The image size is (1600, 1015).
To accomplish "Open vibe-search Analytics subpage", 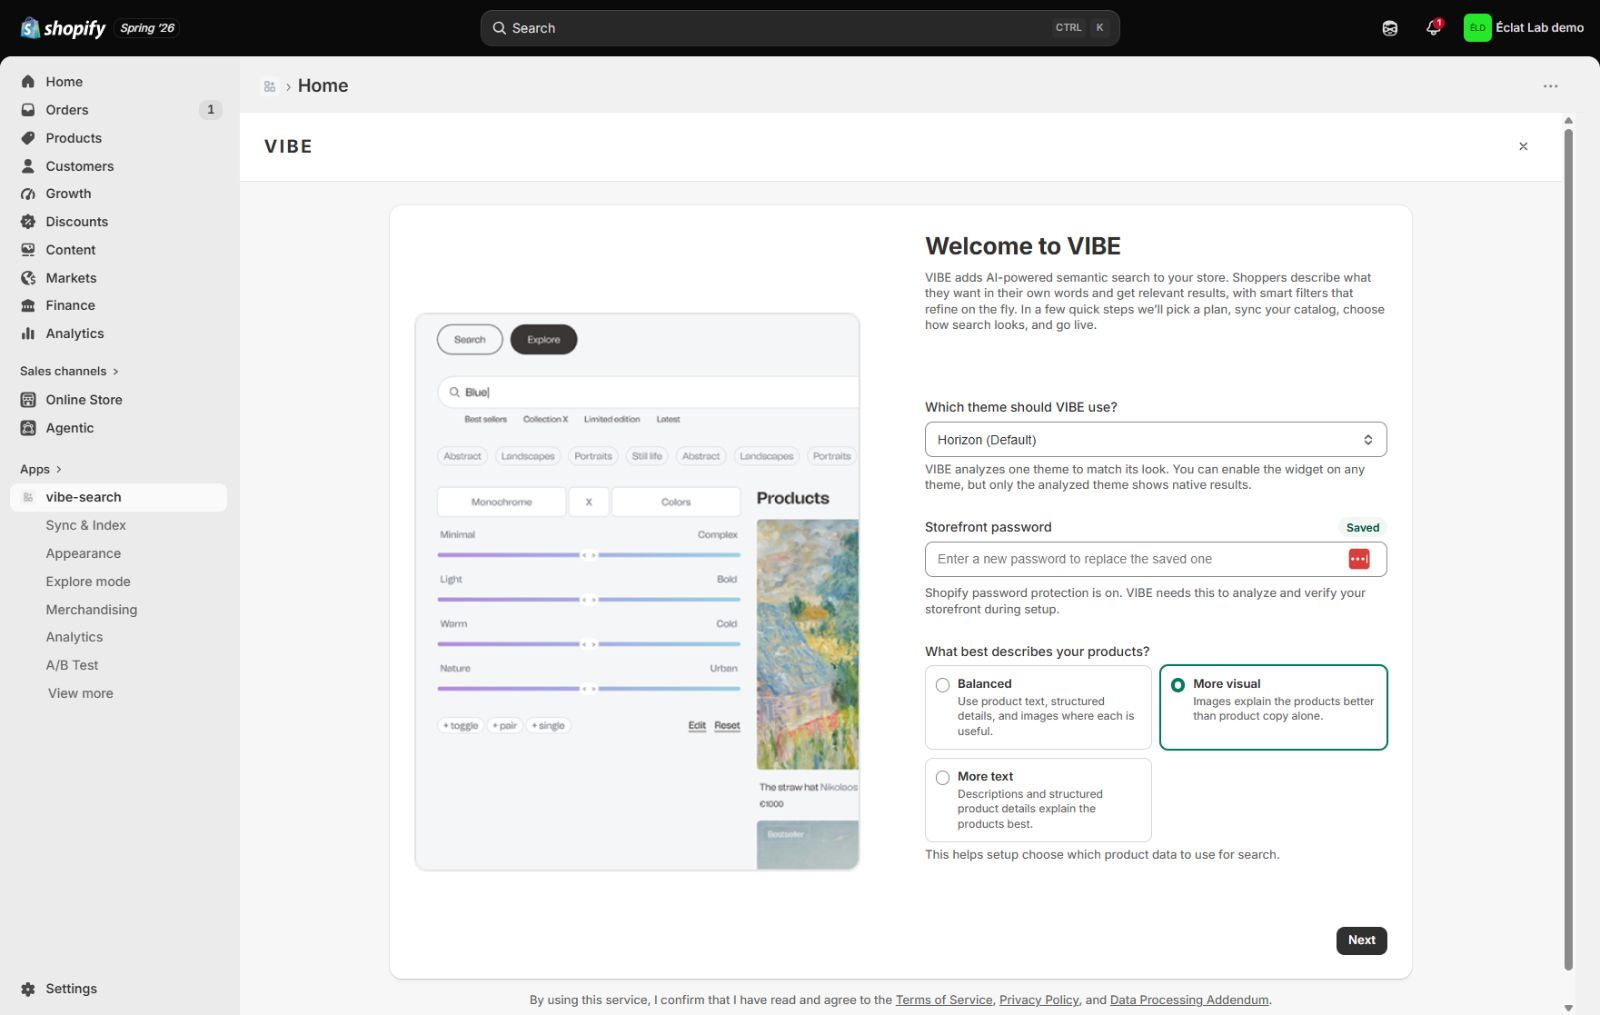I will tap(74, 637).
